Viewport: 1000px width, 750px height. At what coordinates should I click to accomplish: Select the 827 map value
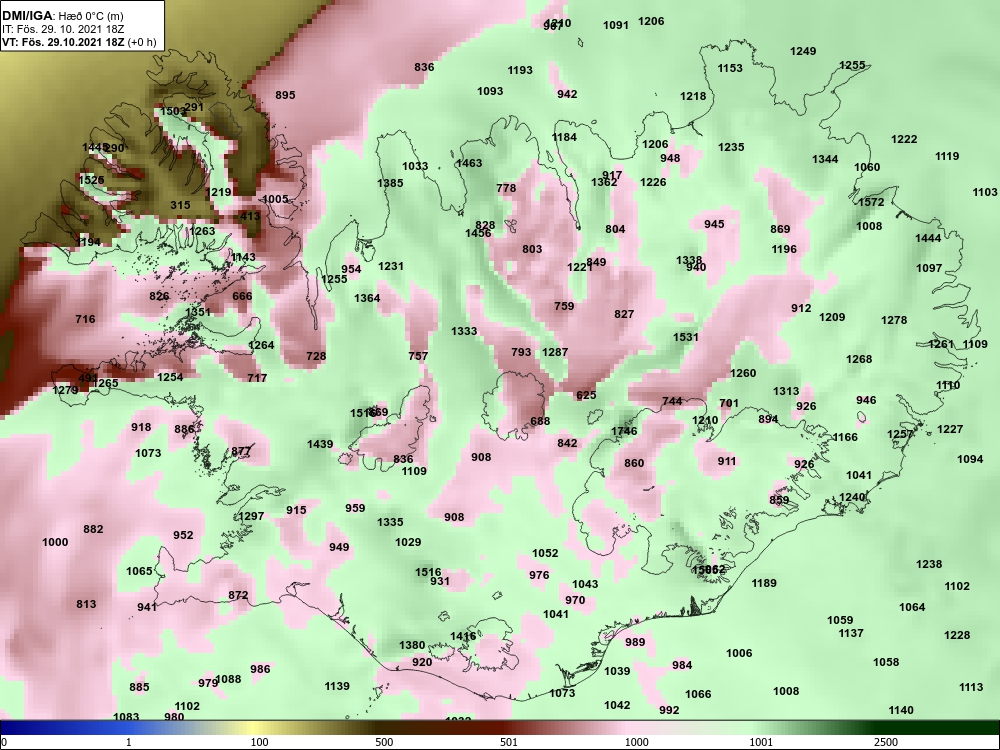click(x=624, y=314)
